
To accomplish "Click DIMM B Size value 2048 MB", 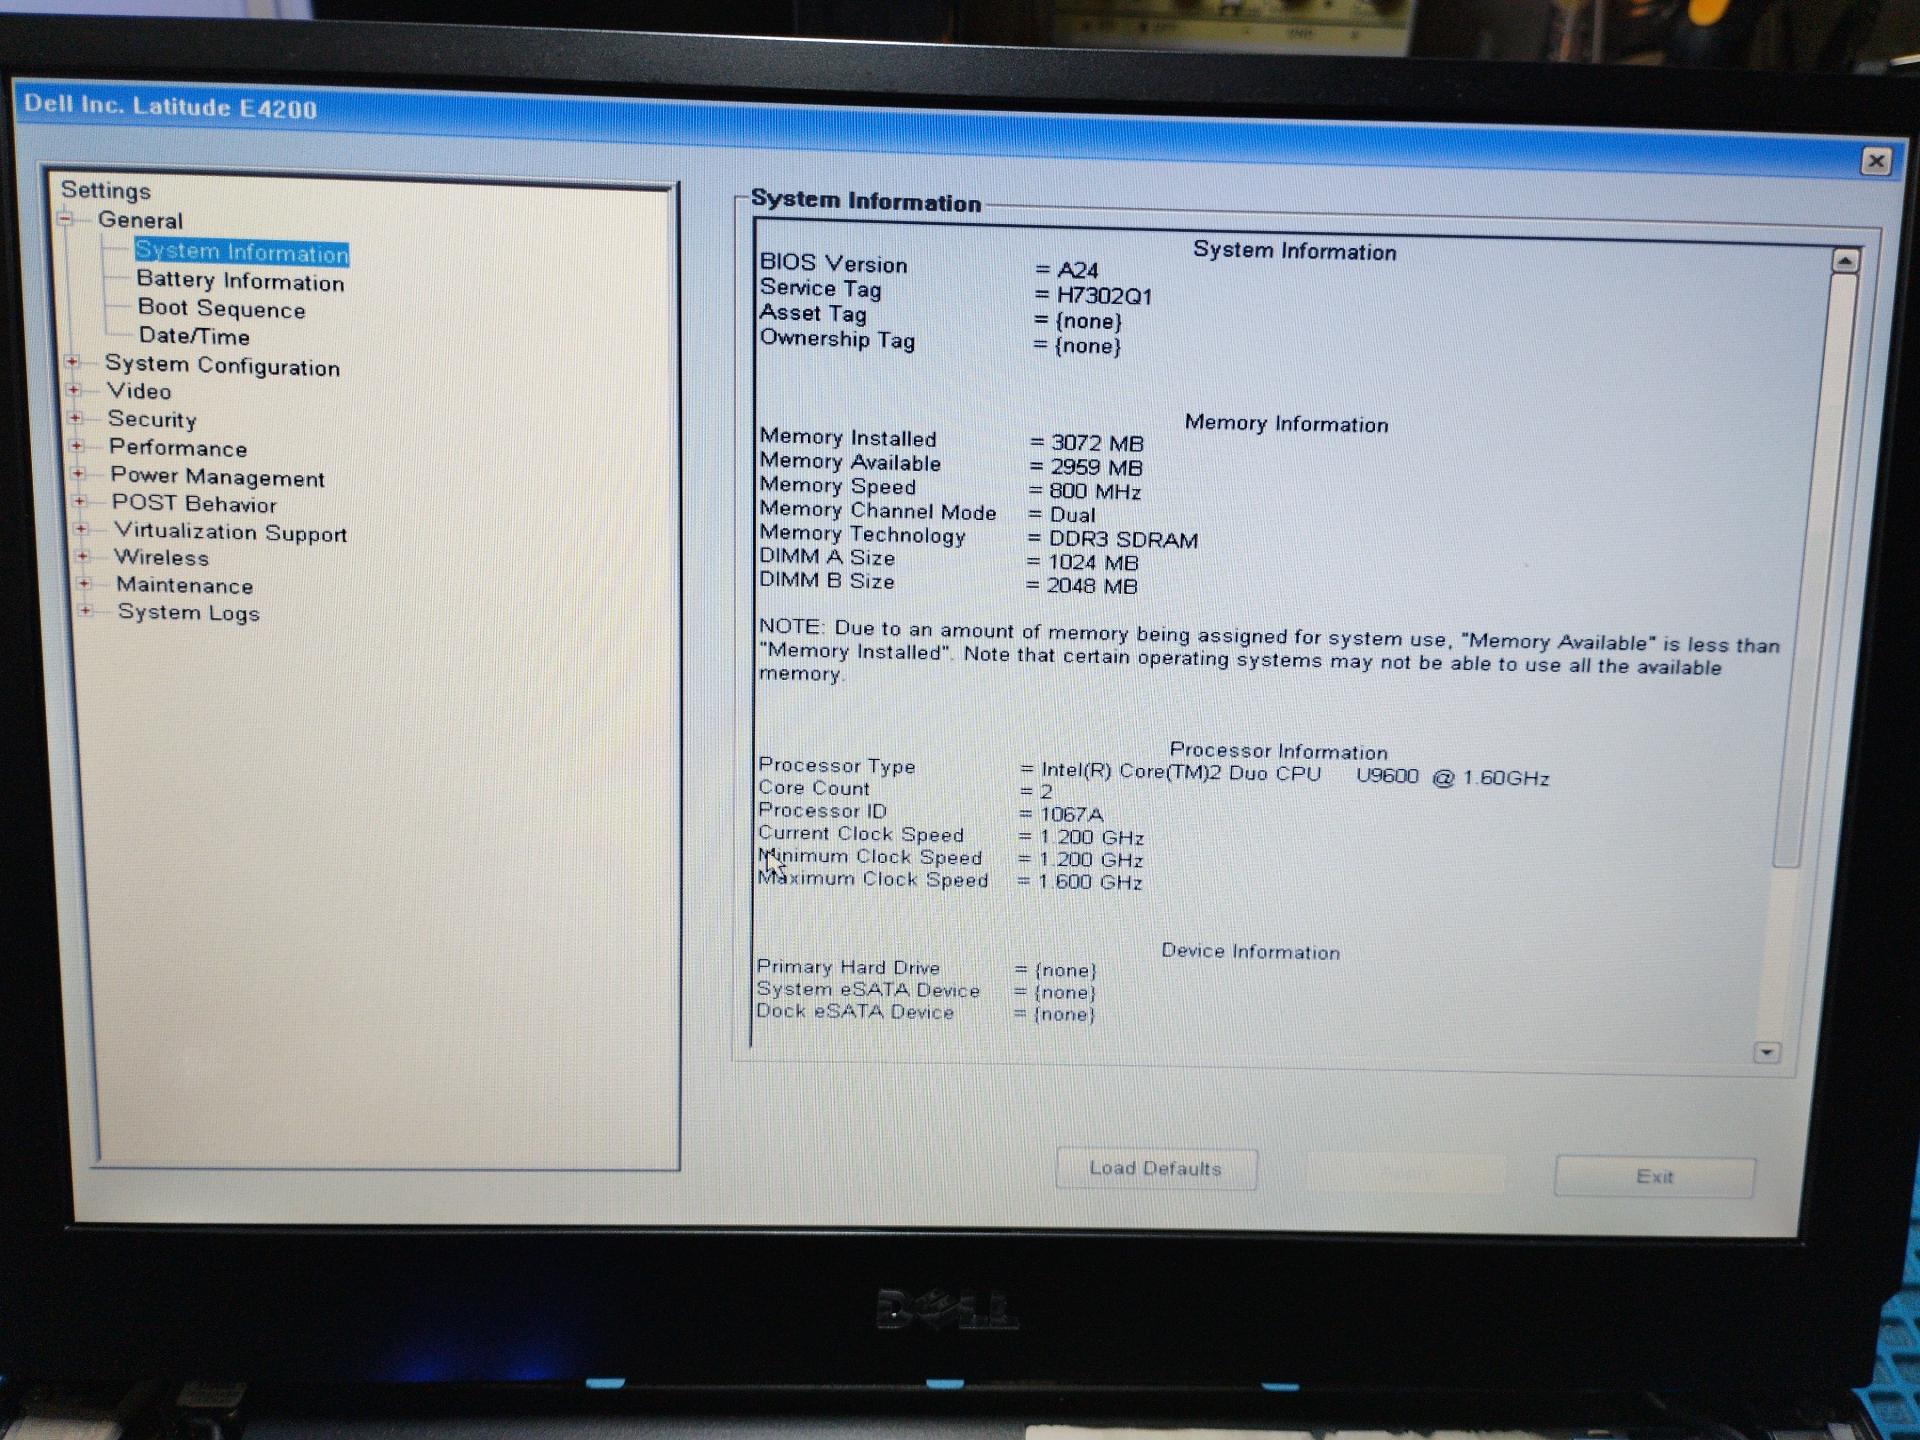I will coord(1091,586).
